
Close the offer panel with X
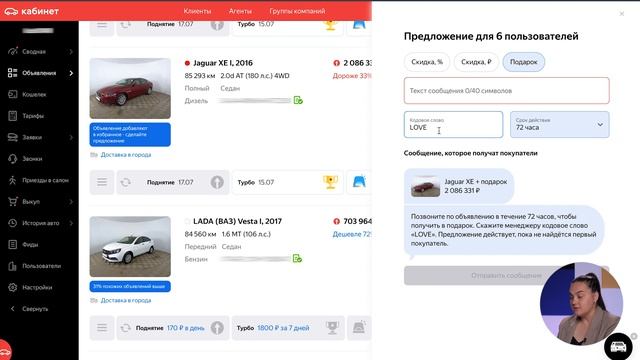click(x=622, y=14)
